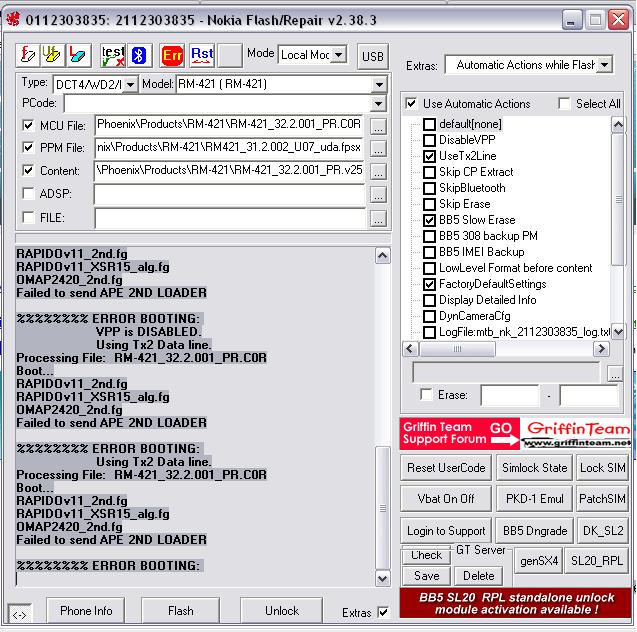637x632 pixels.
Task: Click the Bluetooth toolbar icon
Action: coord(139,55)
